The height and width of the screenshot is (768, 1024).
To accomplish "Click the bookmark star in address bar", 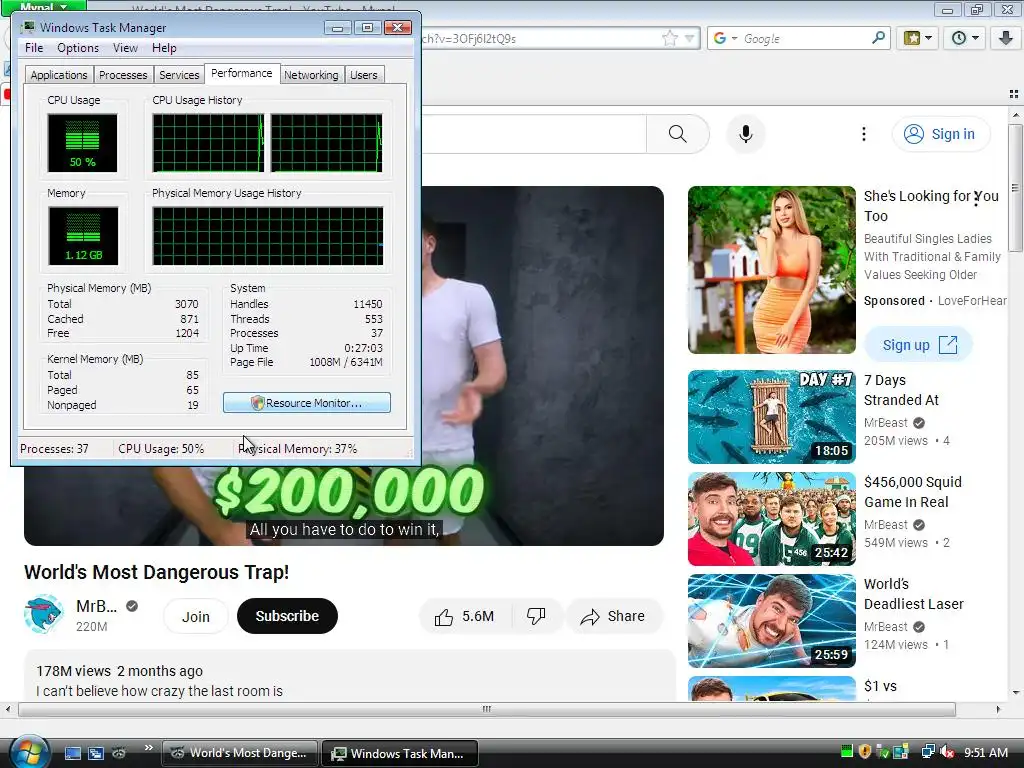I will 670,39.
